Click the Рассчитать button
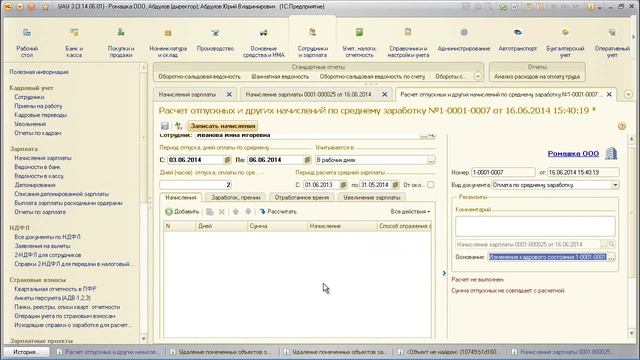The height and width of the screenshot is (360, 640). click(x=278, y=211)
